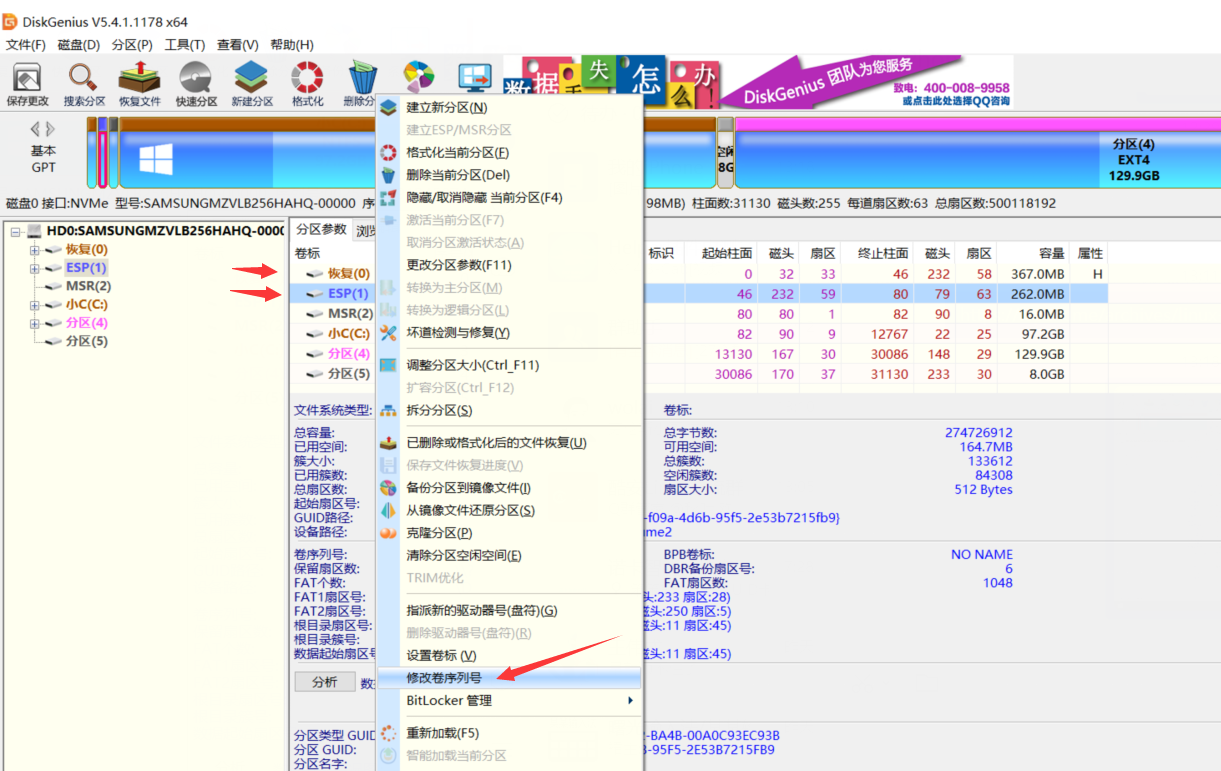Collapse the HD0:SAMSUNG disk tree node
This screenshot has width=1221, height=771.
(16, 232)
